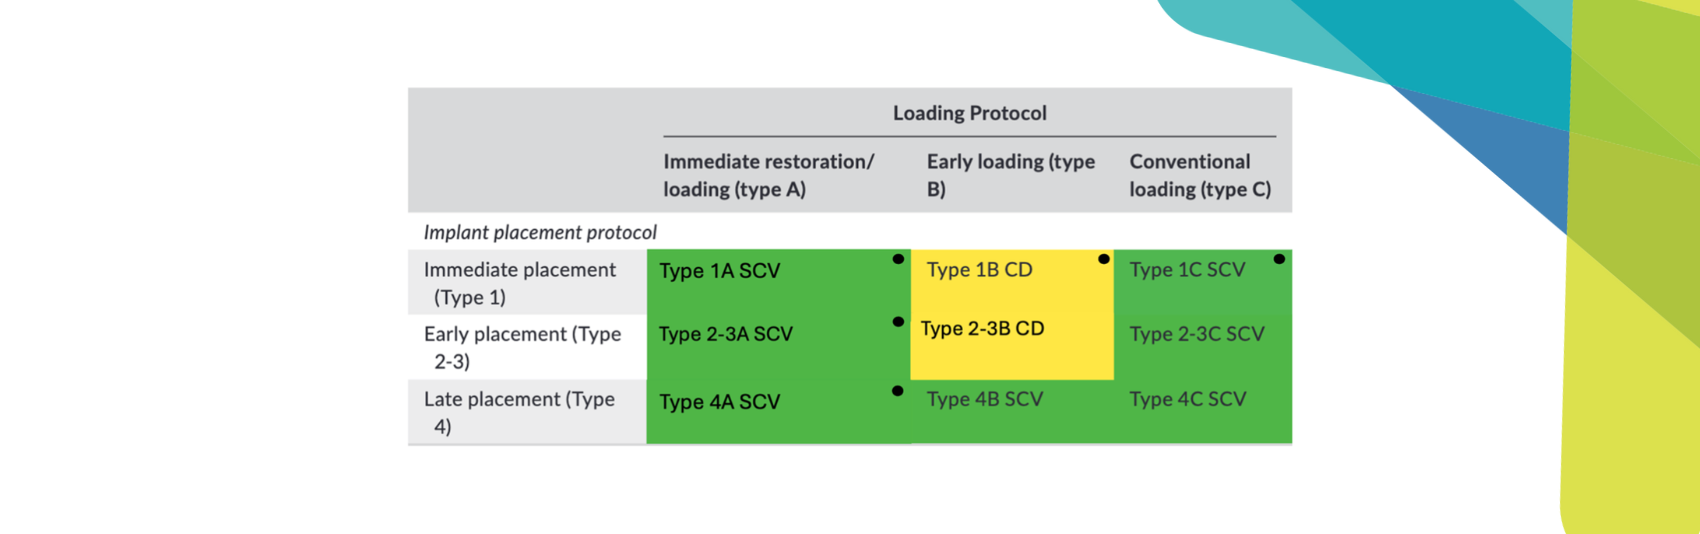Click the black dot in the Type 1A cell
Image resolution: width=1700 pixels, height=534 pixels.
[x=898, y=259]
